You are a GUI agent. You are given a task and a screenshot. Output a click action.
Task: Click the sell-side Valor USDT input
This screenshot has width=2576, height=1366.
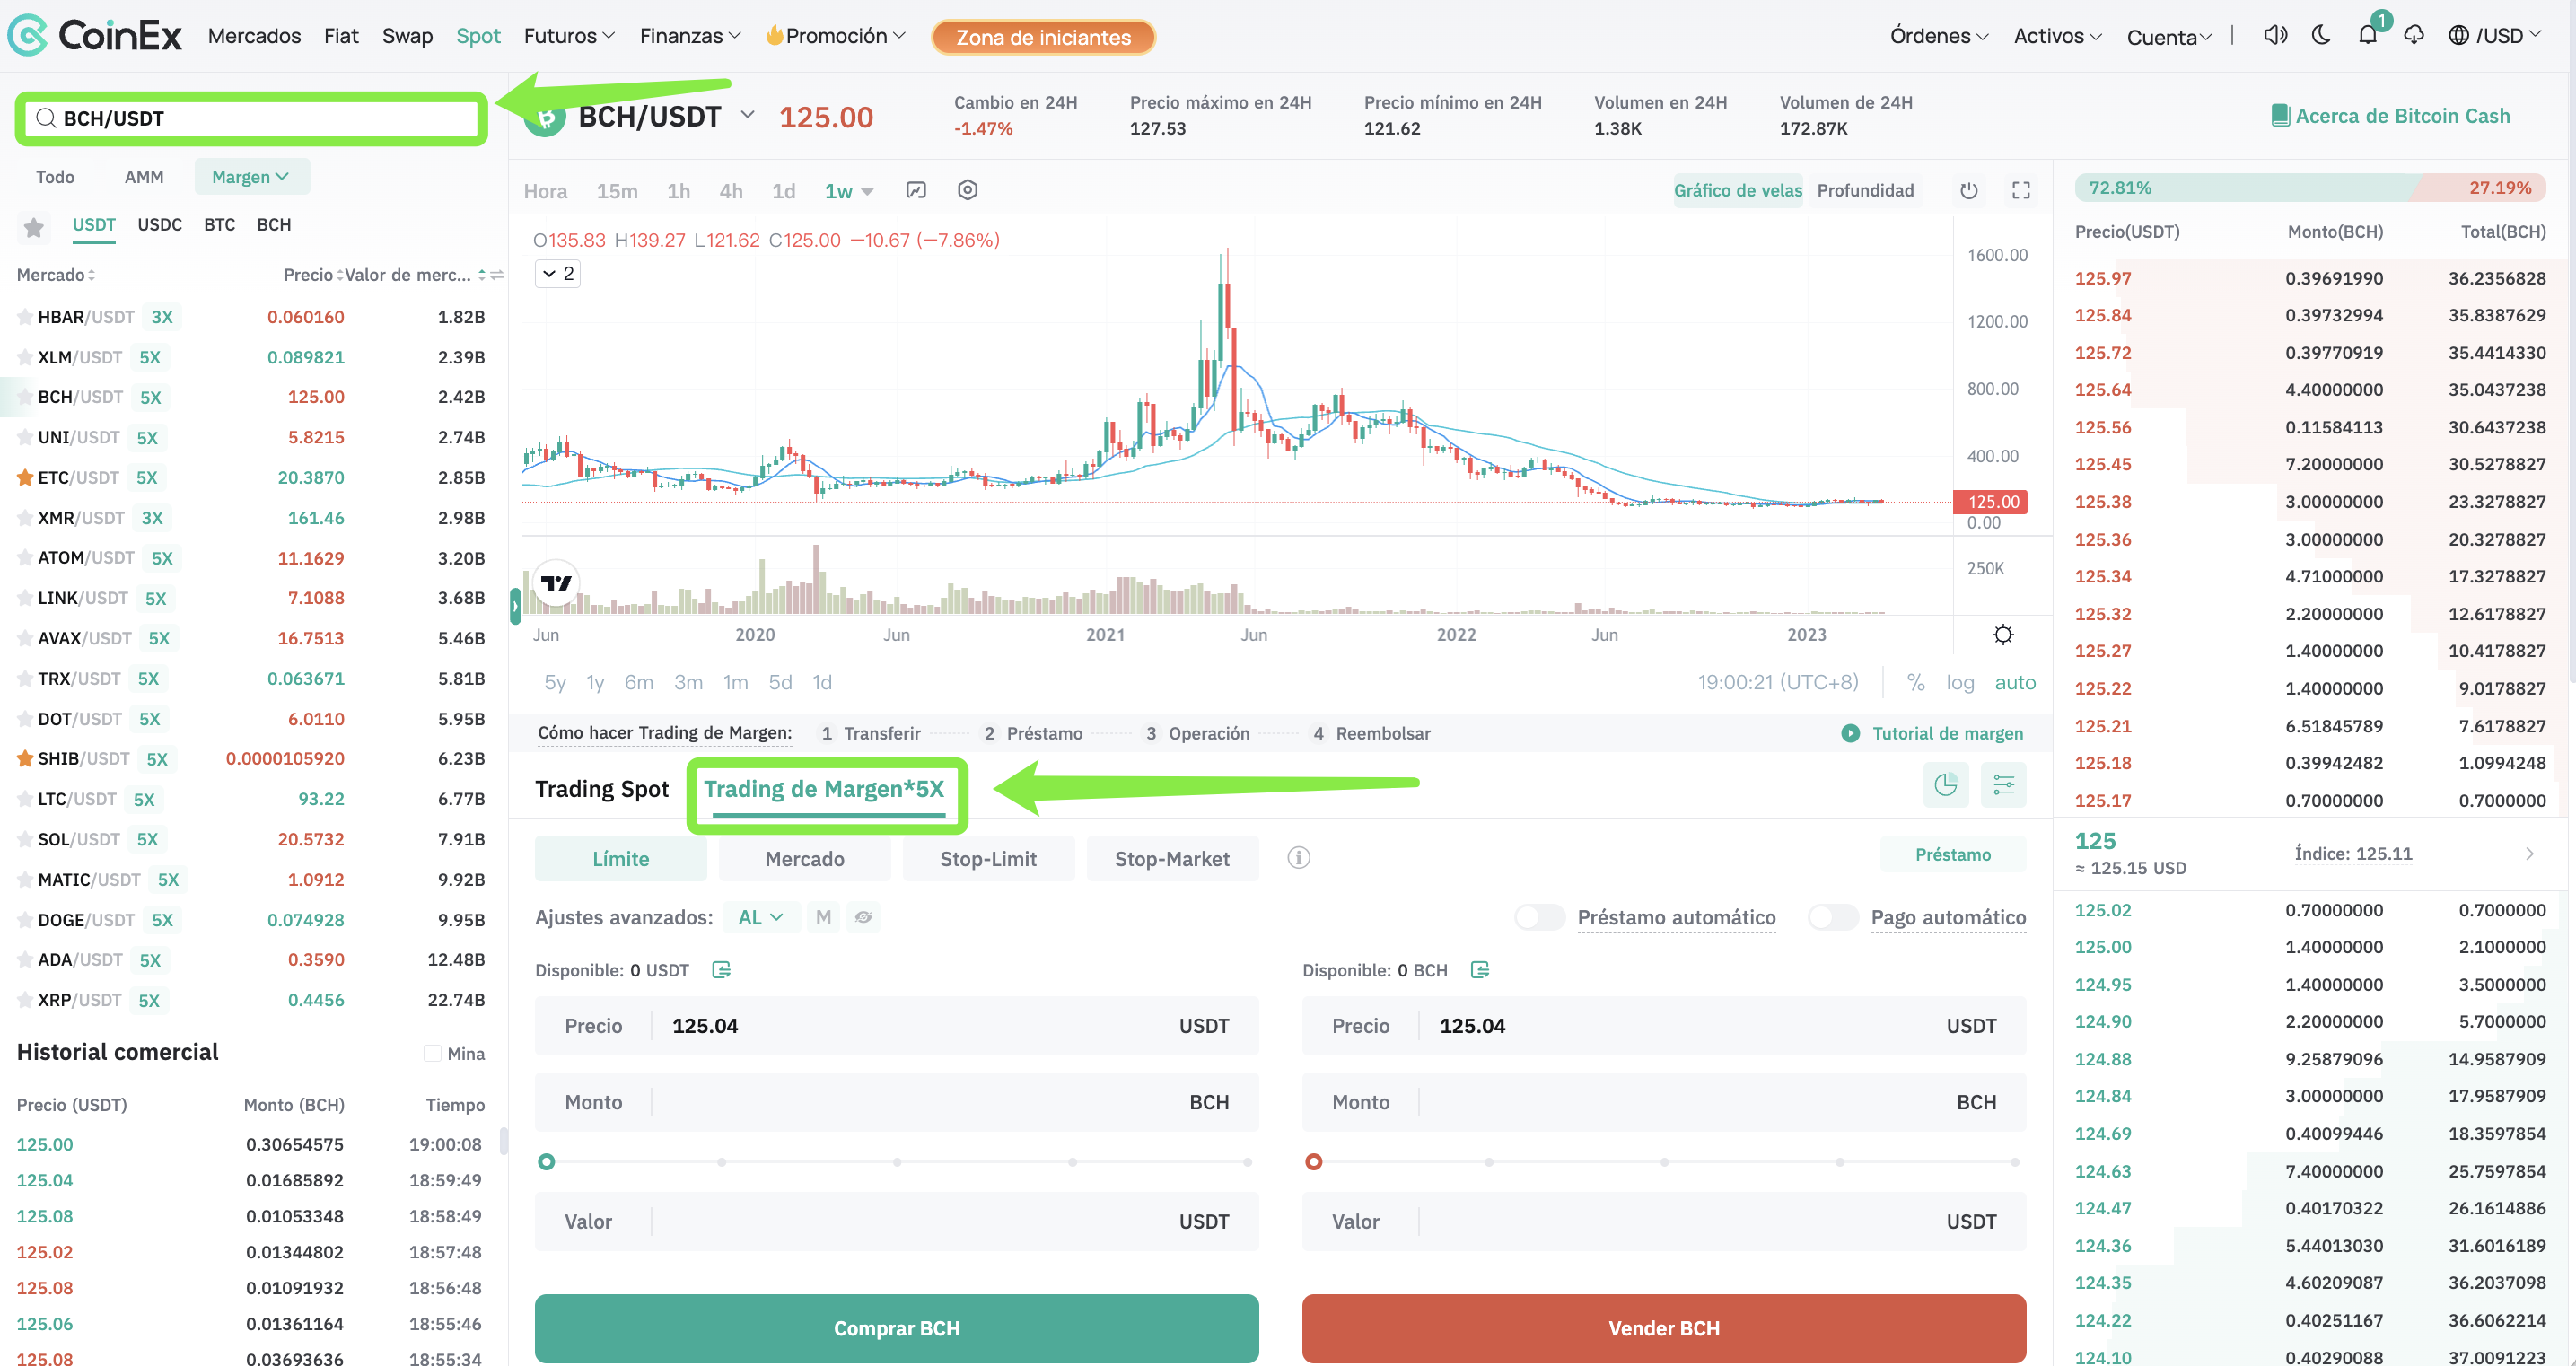[x=1664, y=1221]
